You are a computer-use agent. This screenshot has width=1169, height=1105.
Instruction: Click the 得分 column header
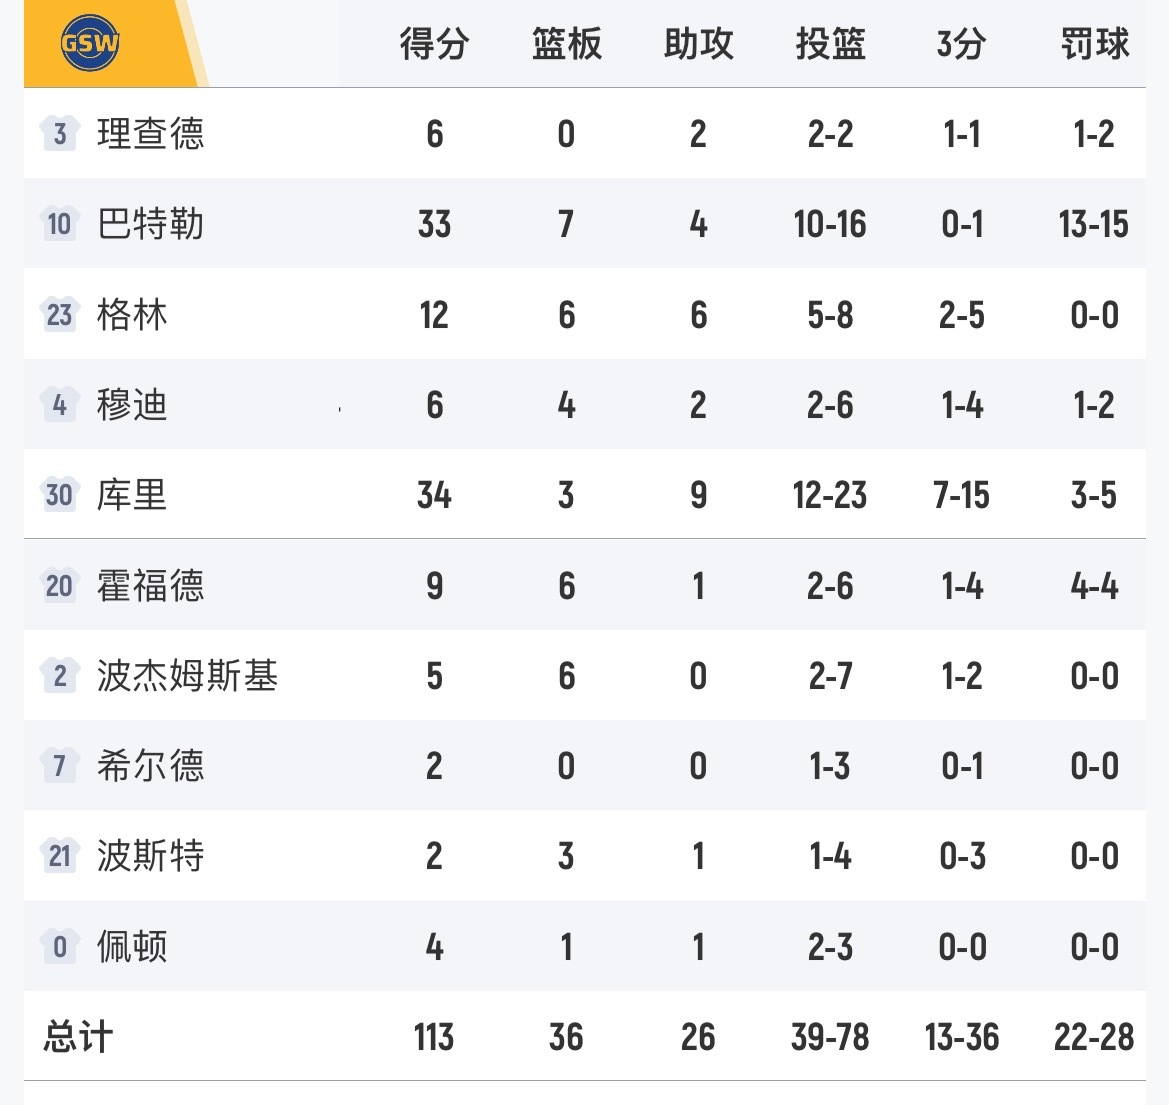tap(434, 44)
